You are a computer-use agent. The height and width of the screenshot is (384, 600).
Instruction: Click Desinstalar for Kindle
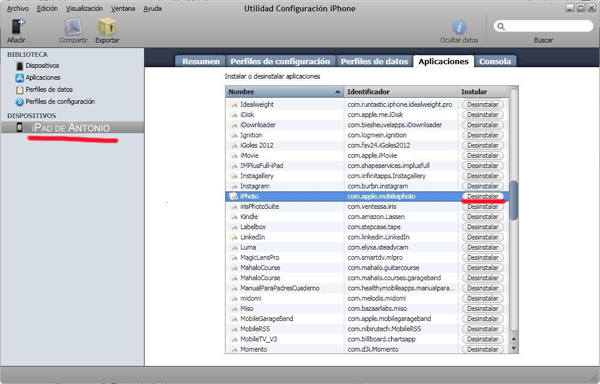point(483,216)
